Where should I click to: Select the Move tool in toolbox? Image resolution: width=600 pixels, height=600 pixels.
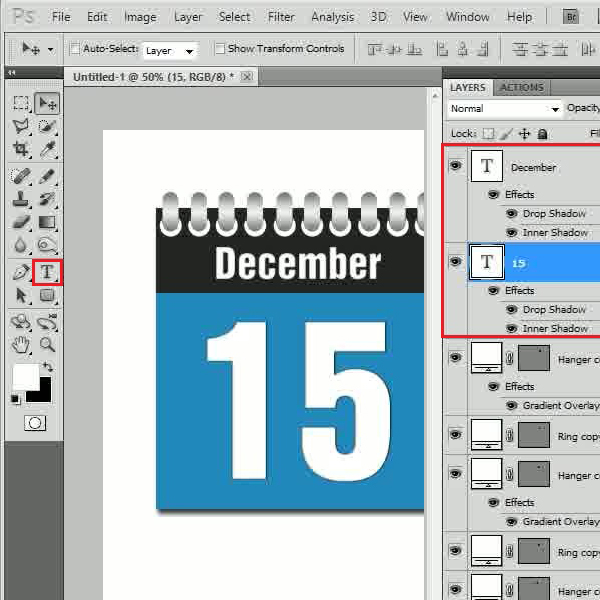coord(47,103)
